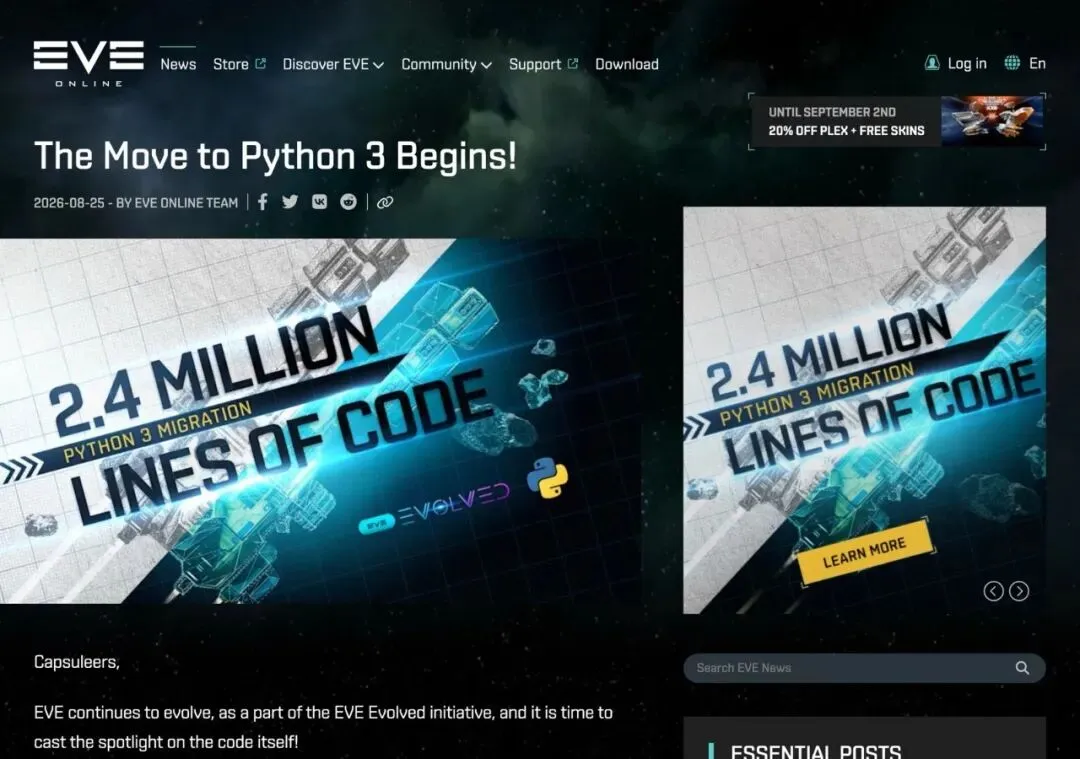Open the En language selector
The height and width of the screenshot is (759, 1080).
1037,63
